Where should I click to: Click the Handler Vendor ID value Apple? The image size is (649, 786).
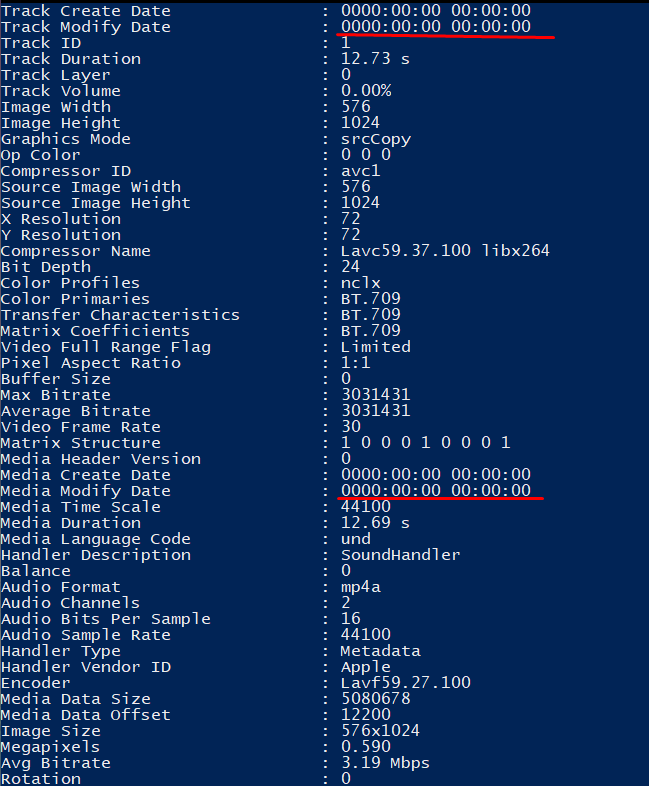[x=365, y=667]
